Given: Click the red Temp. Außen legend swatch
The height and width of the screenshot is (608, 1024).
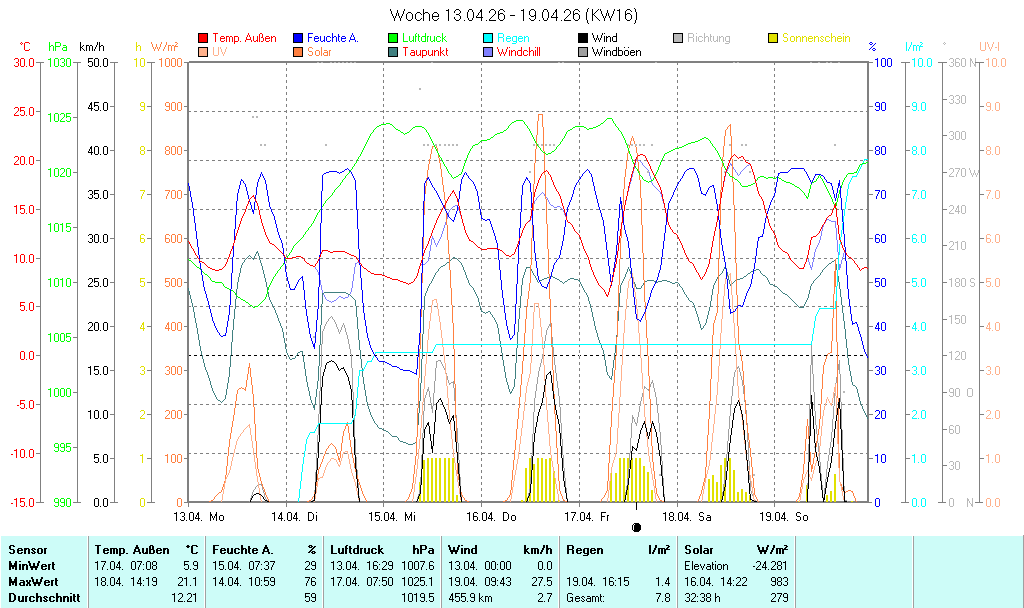Looking at the screenshot, I should click(x=205, y=38).
